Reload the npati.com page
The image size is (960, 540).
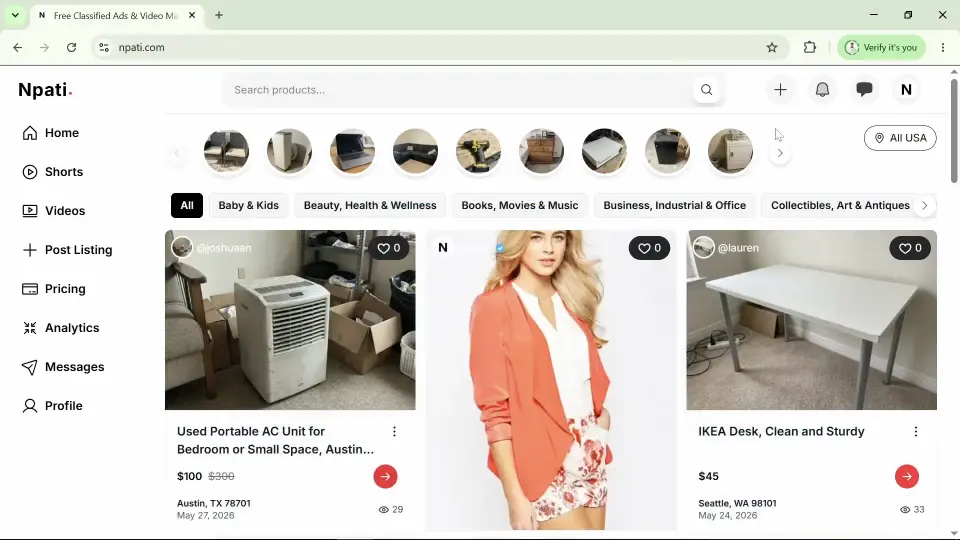[71, 47]
